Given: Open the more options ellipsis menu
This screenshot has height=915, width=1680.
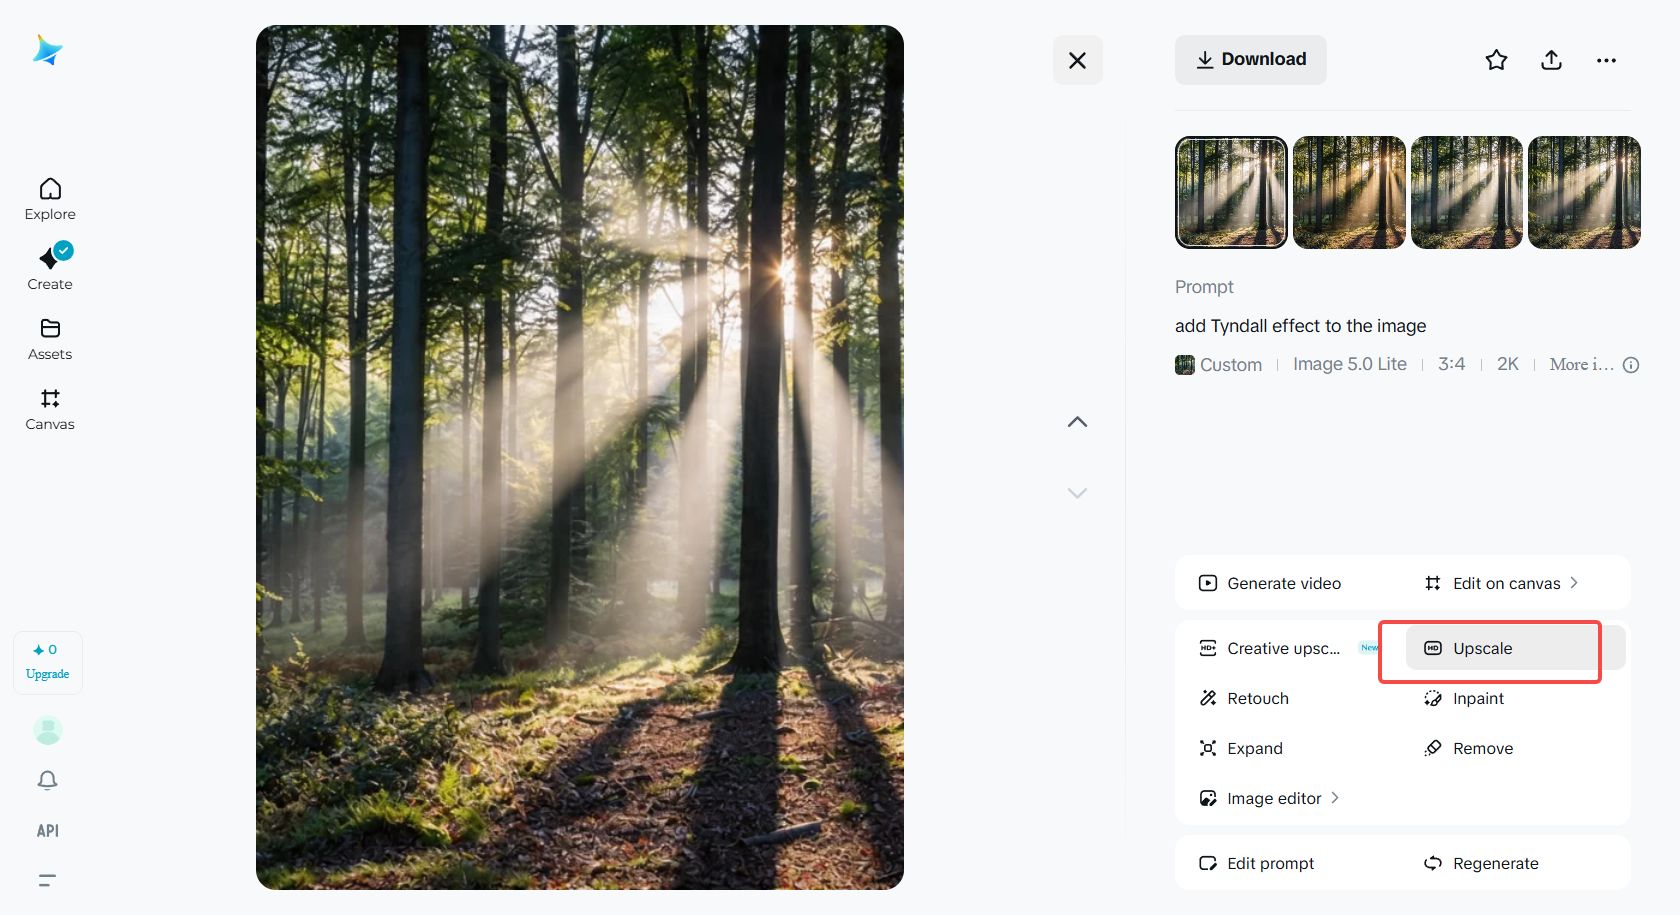Looking at the screenshot, I should (x=1606, y=60).
